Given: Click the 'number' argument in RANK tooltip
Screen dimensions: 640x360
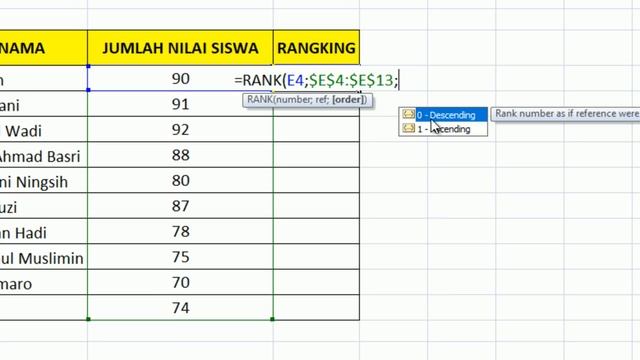Looking at the screenshot, I should click(294, 100).
